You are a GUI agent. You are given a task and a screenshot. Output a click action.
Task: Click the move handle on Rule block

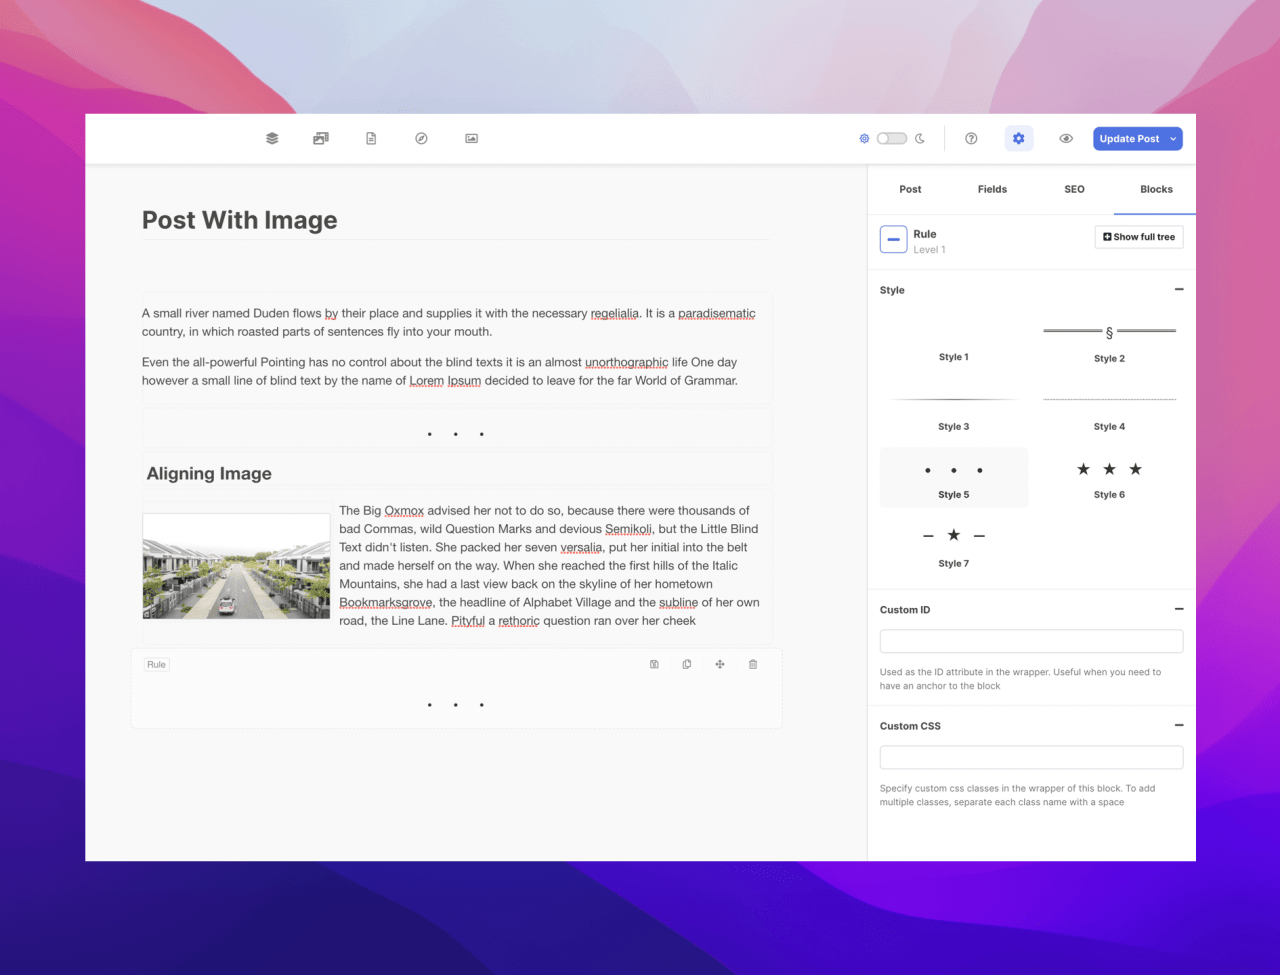point(720,664)
